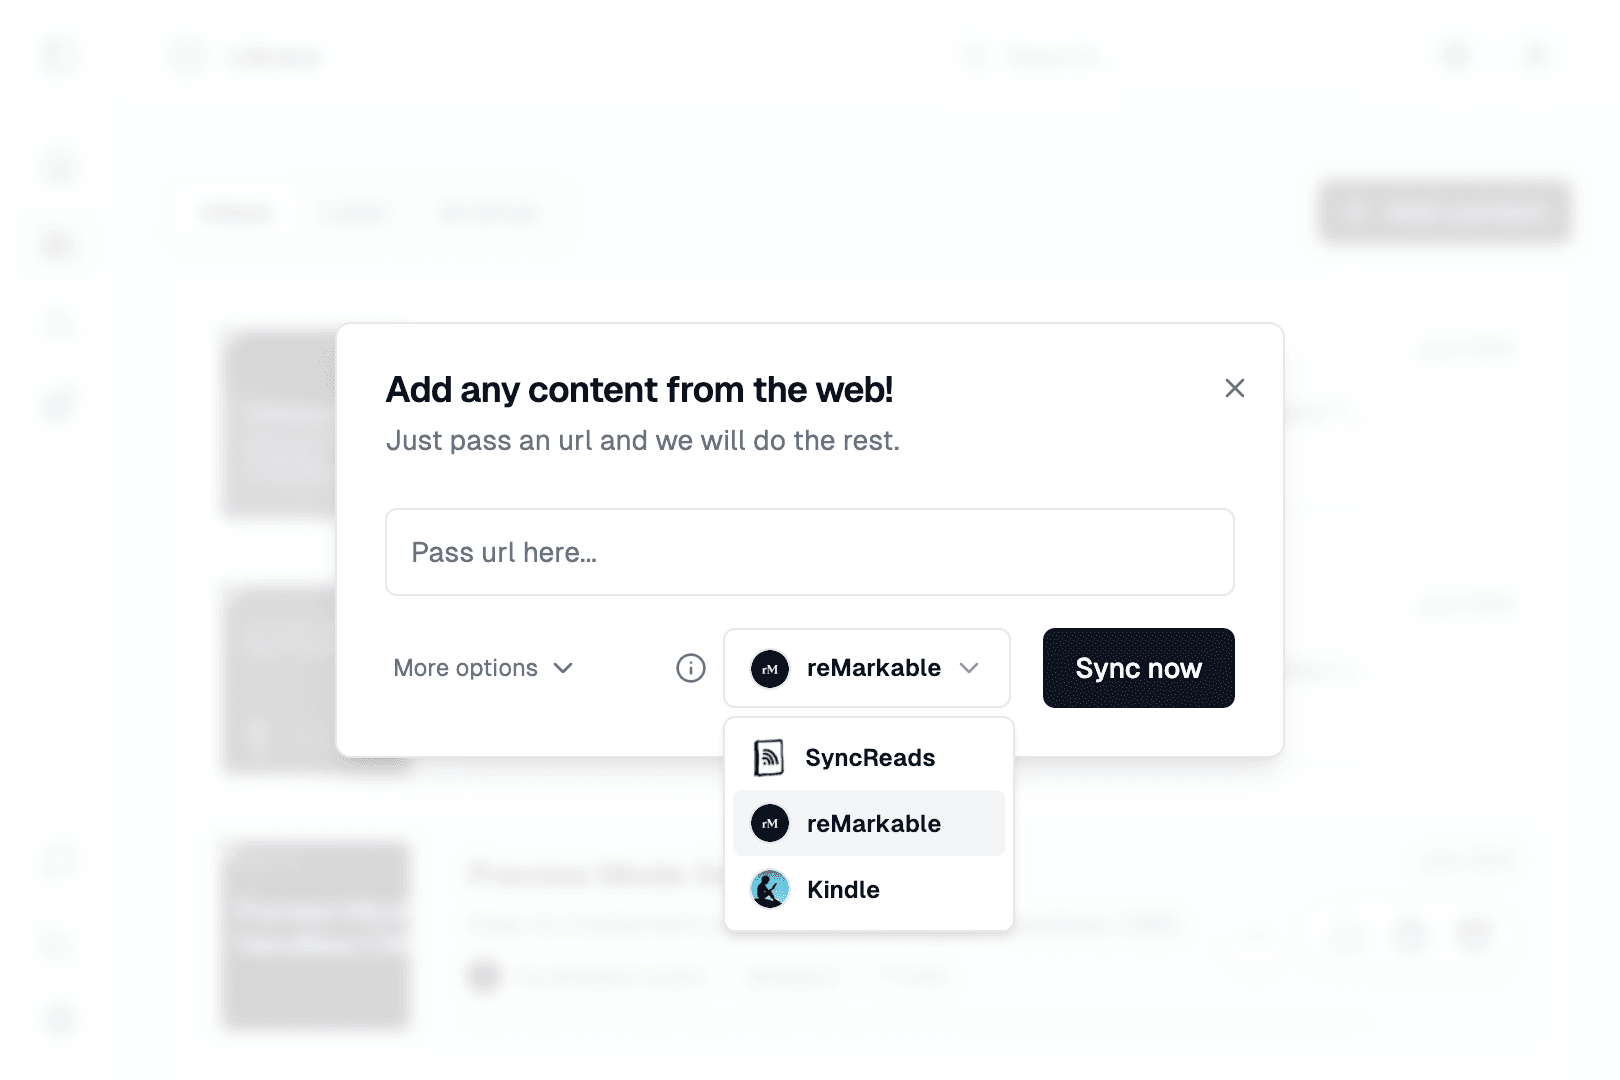
Task: Click the first blurred tab below the header
Action: click(x=236, y=212)
